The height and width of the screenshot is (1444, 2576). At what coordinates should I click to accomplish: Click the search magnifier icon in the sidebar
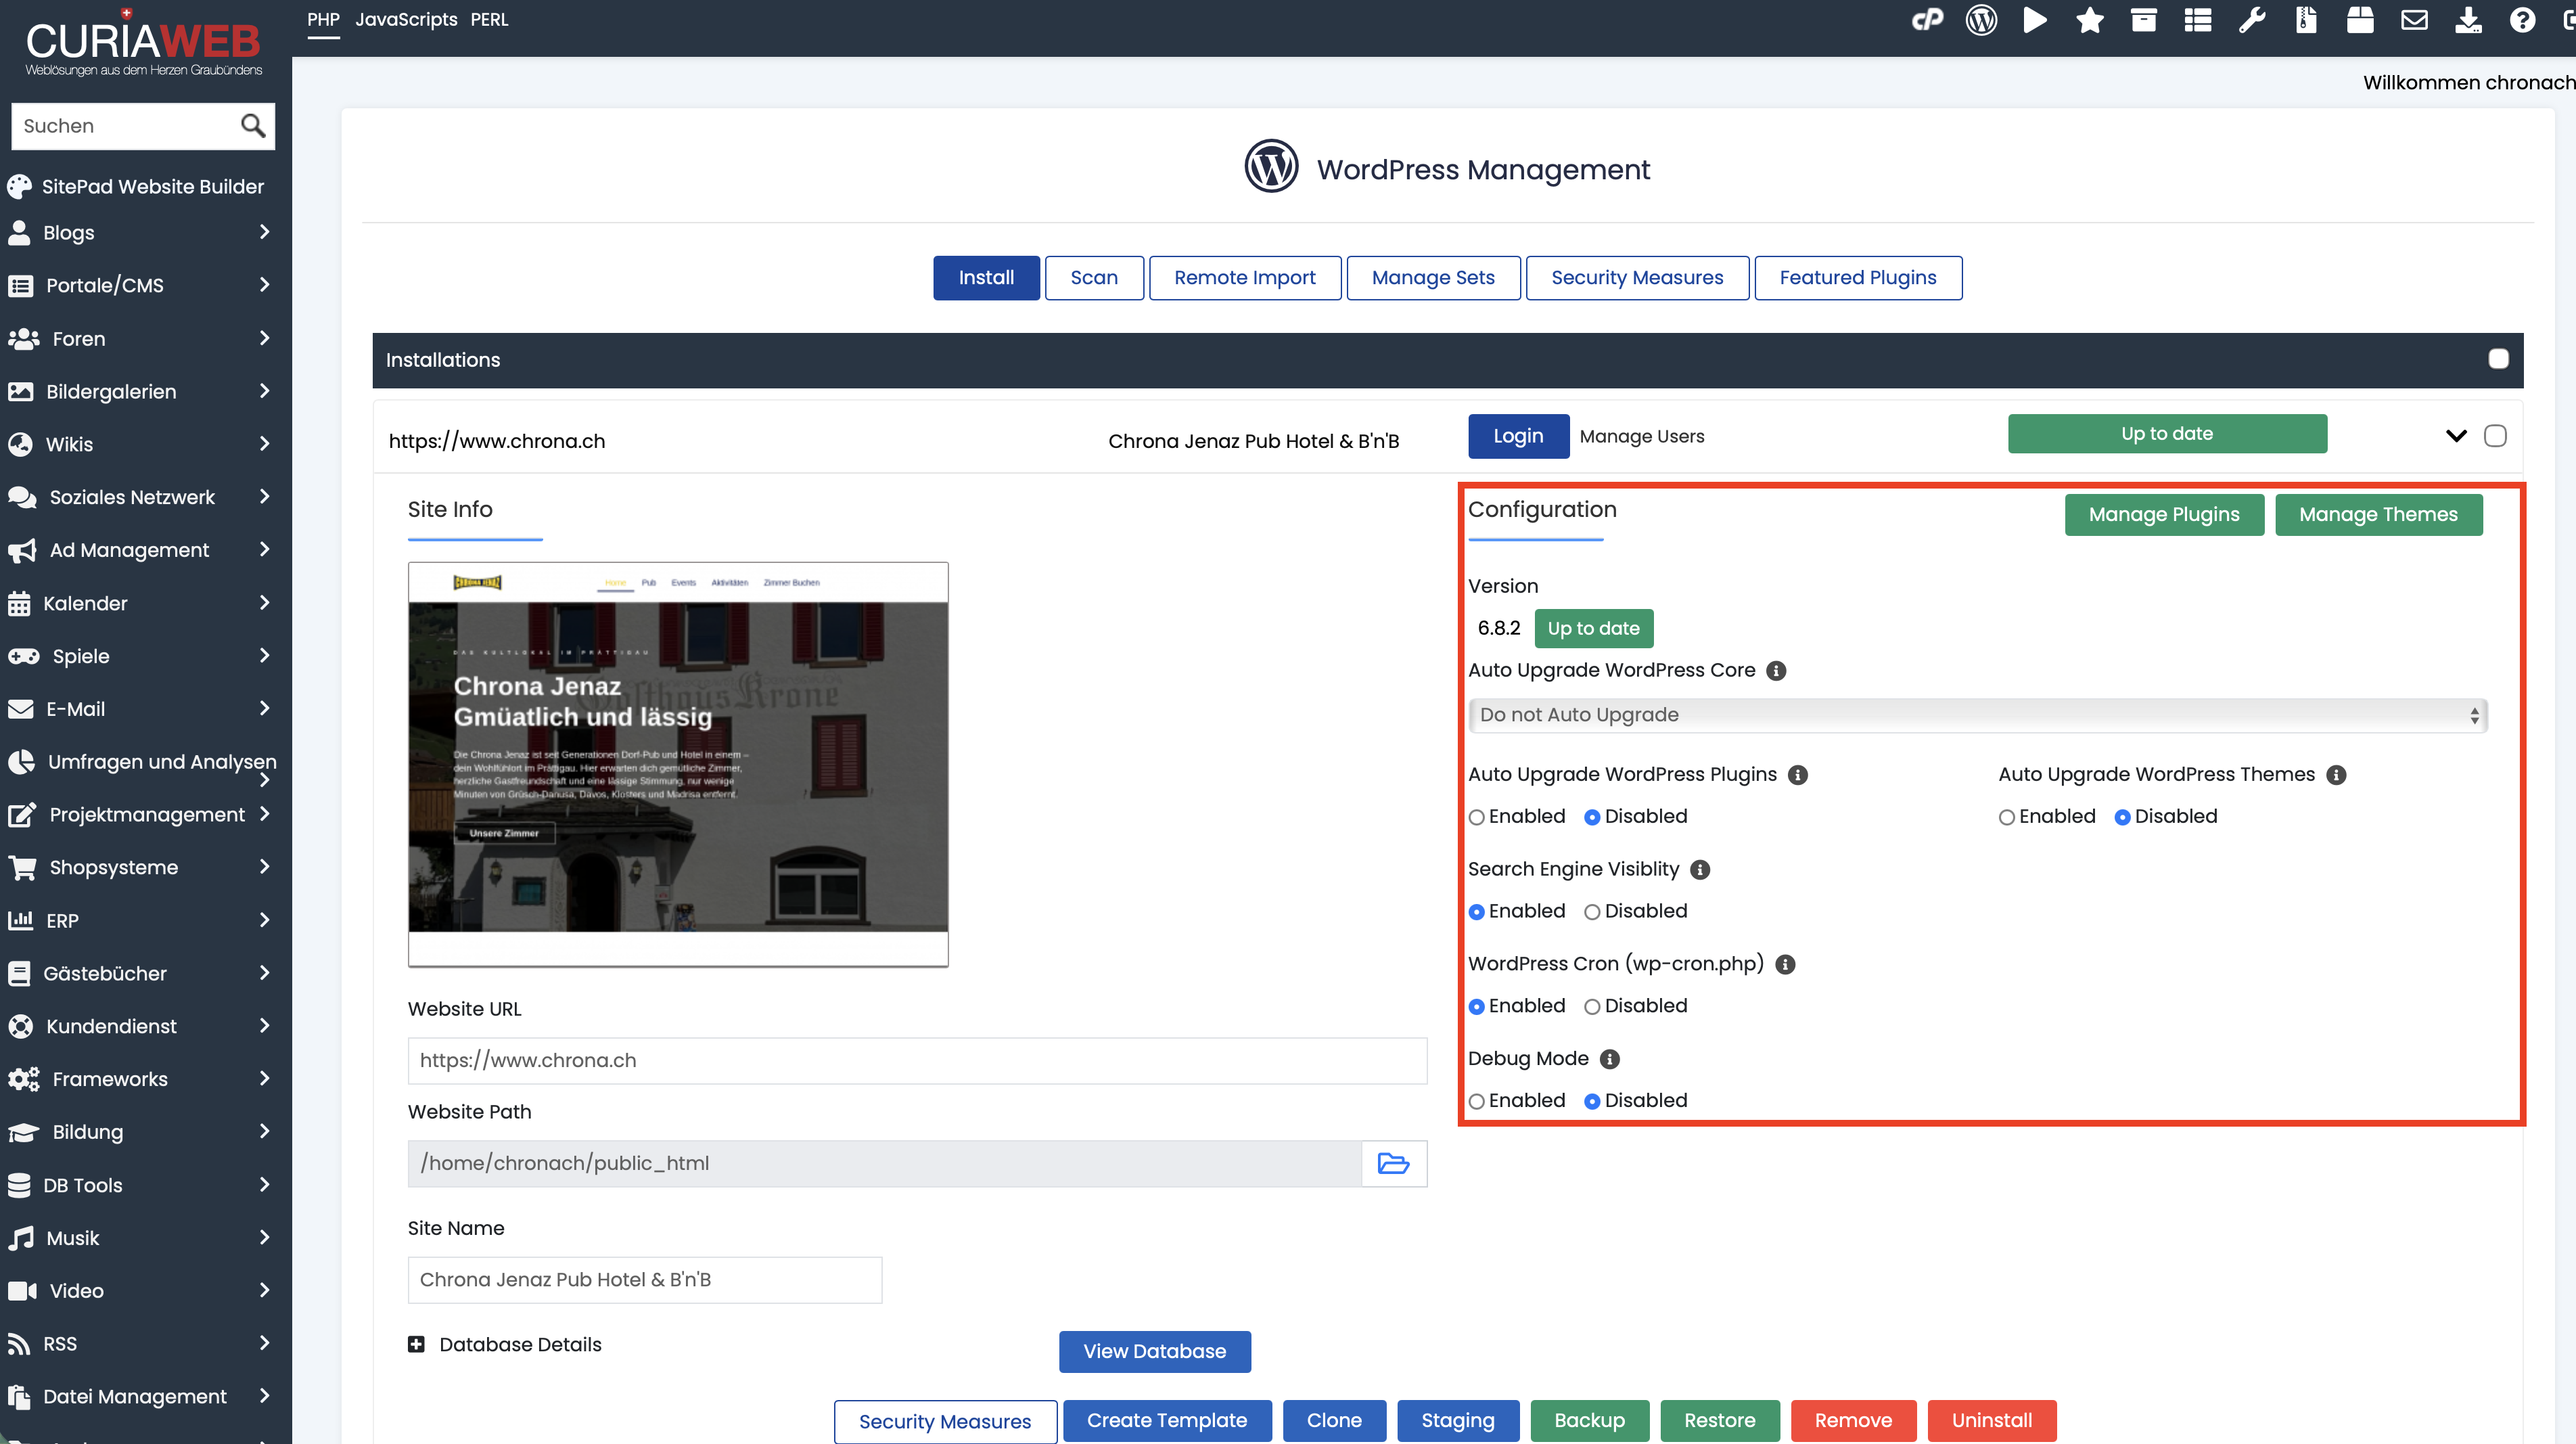tap(253, 126)
